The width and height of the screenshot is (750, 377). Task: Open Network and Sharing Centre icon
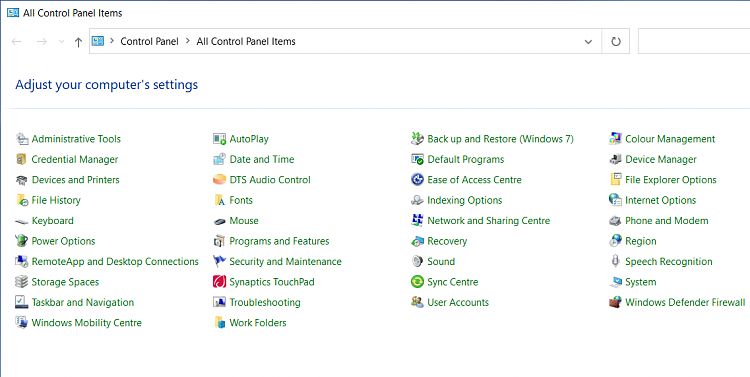pyautogui.click(x=418, y=221)
